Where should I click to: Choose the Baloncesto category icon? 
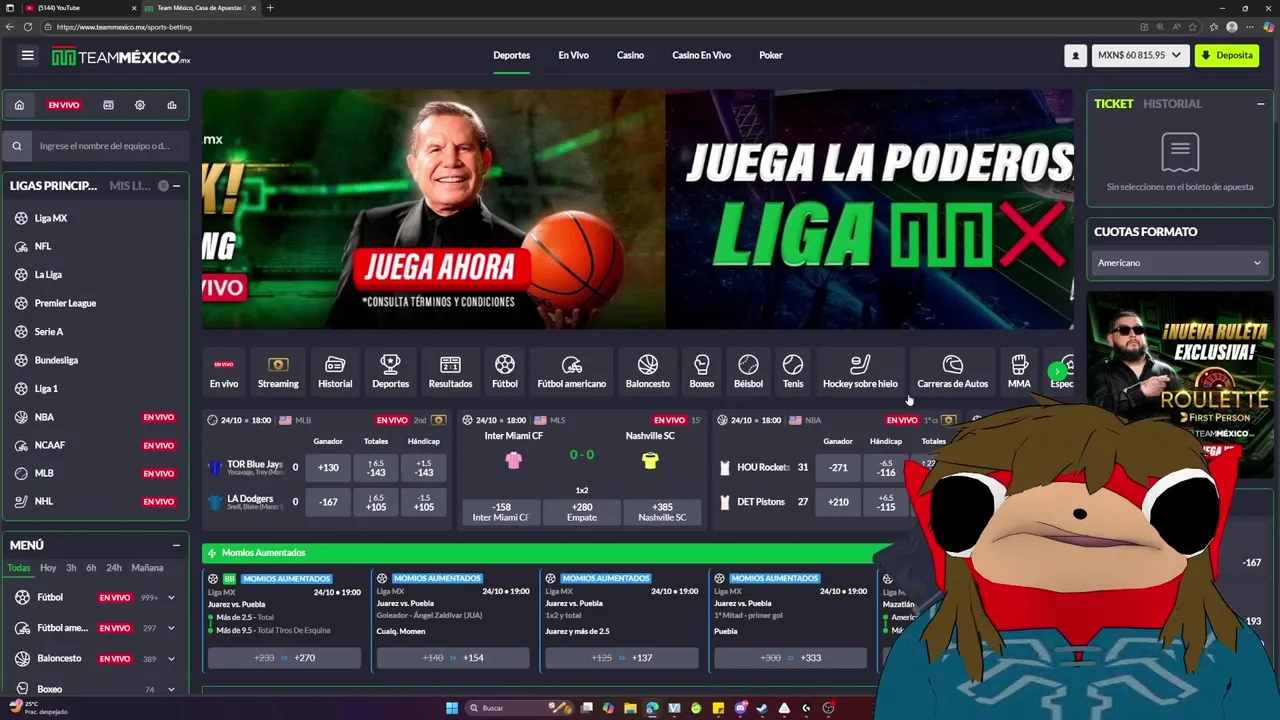coord(648,371)
